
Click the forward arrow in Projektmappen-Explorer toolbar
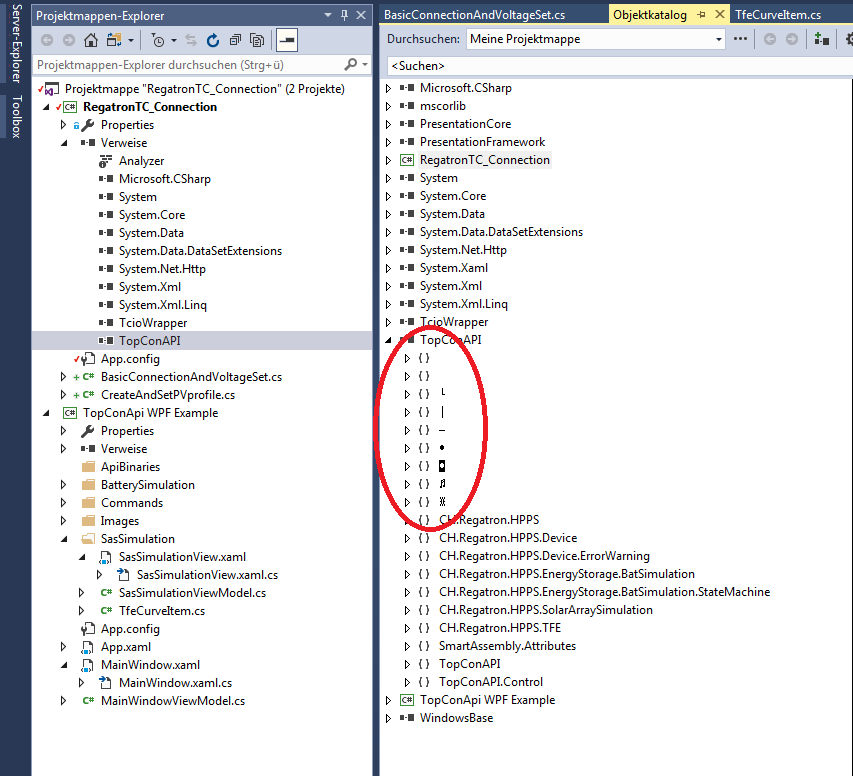(68, 41)
